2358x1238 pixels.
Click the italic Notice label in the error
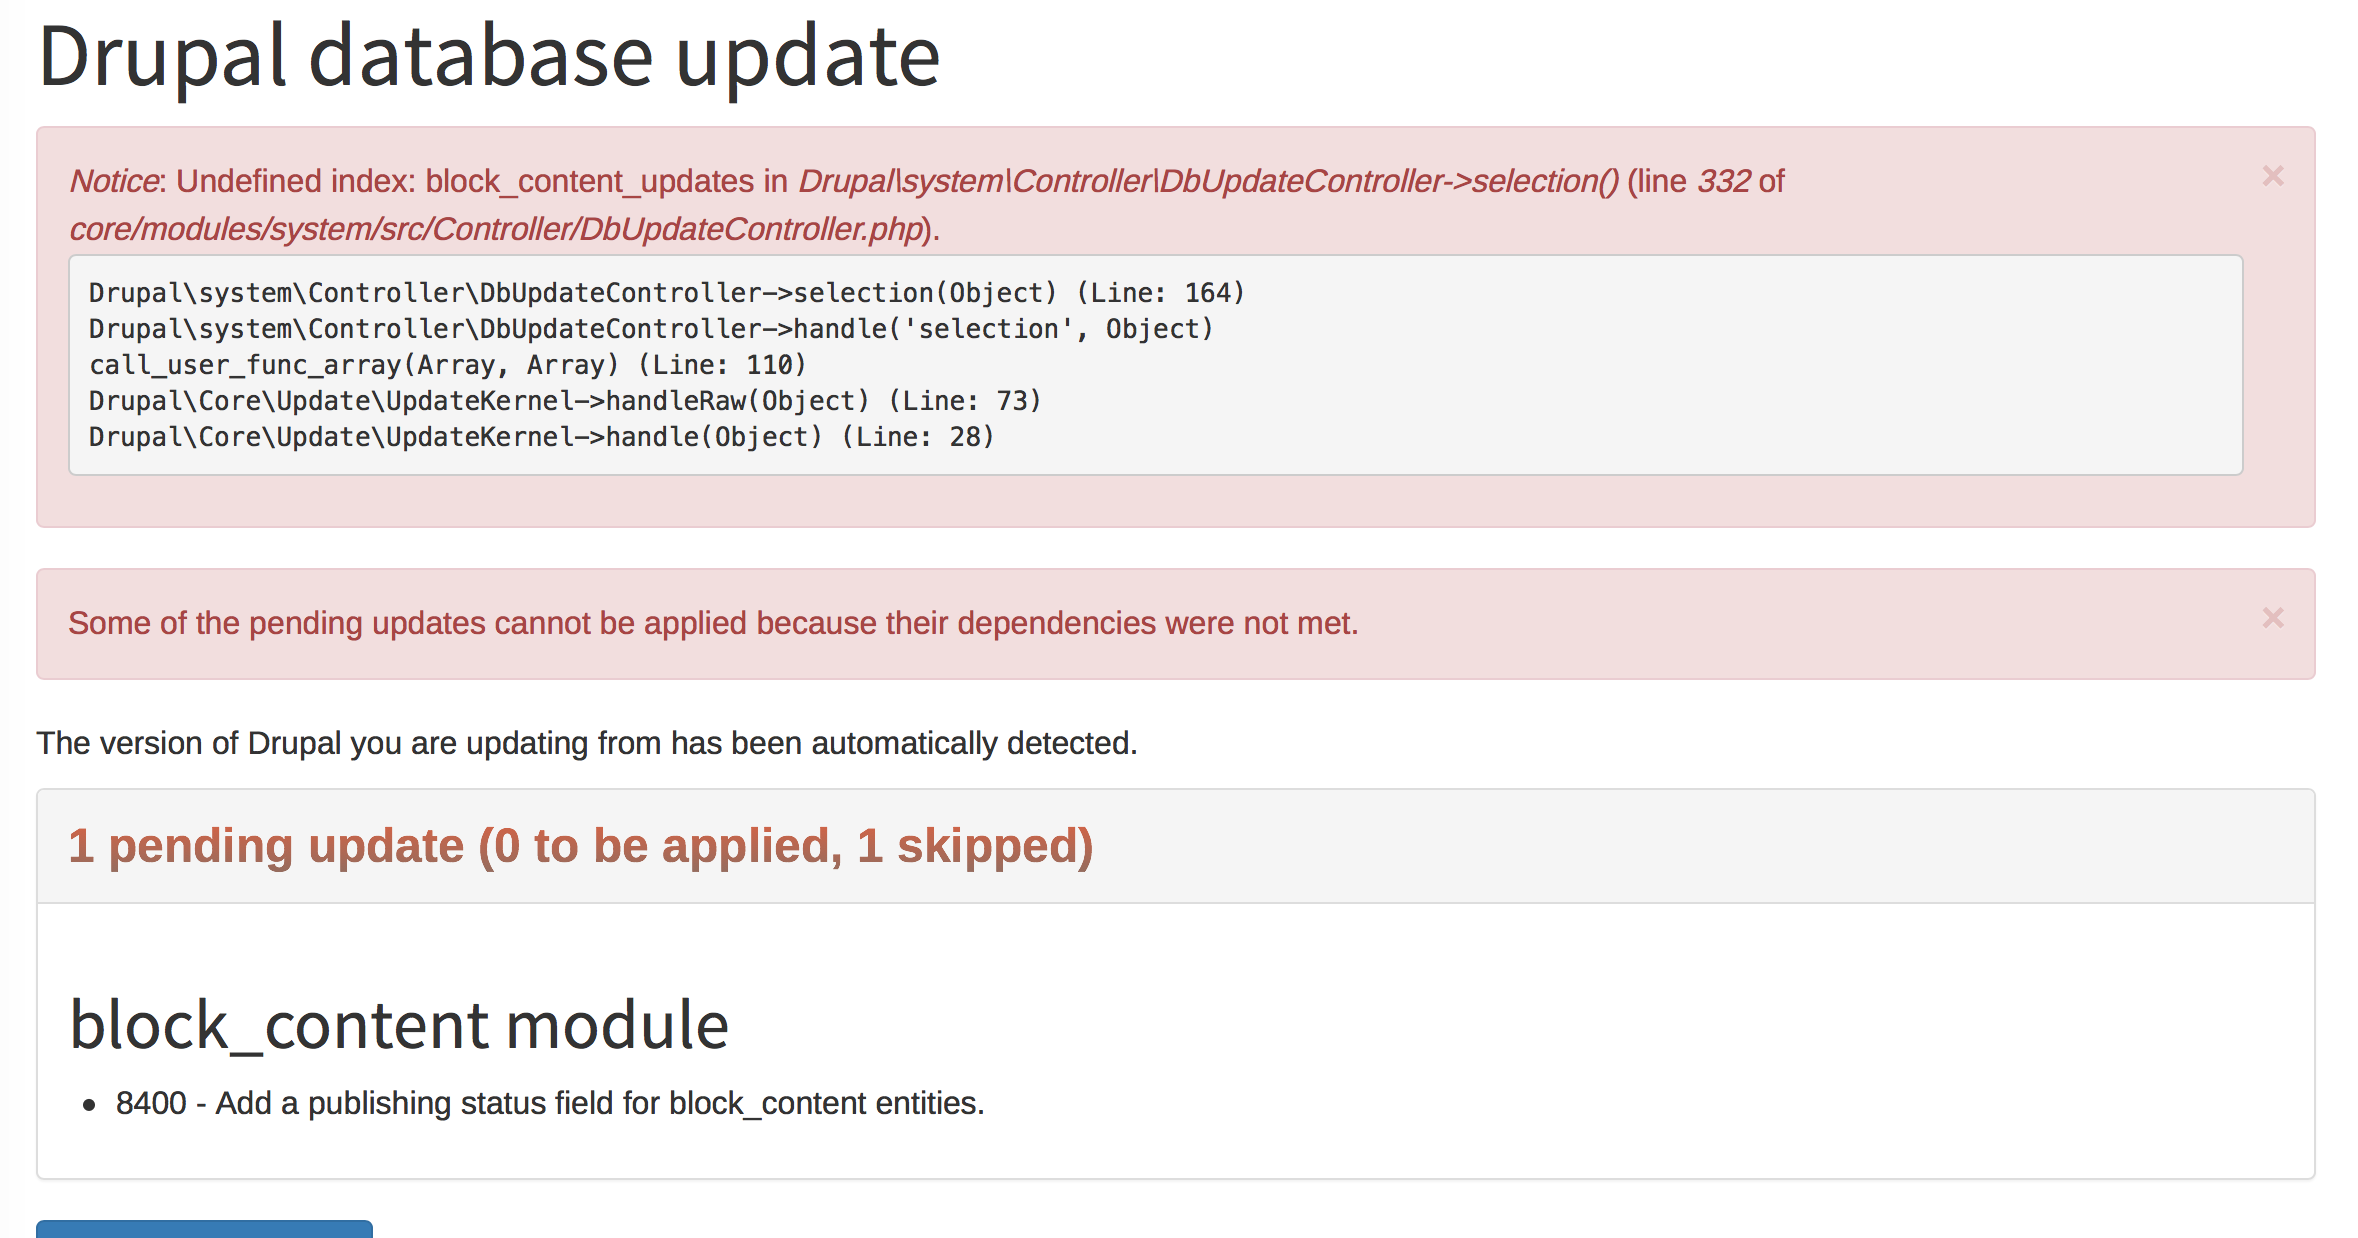[x=114, y=181]
